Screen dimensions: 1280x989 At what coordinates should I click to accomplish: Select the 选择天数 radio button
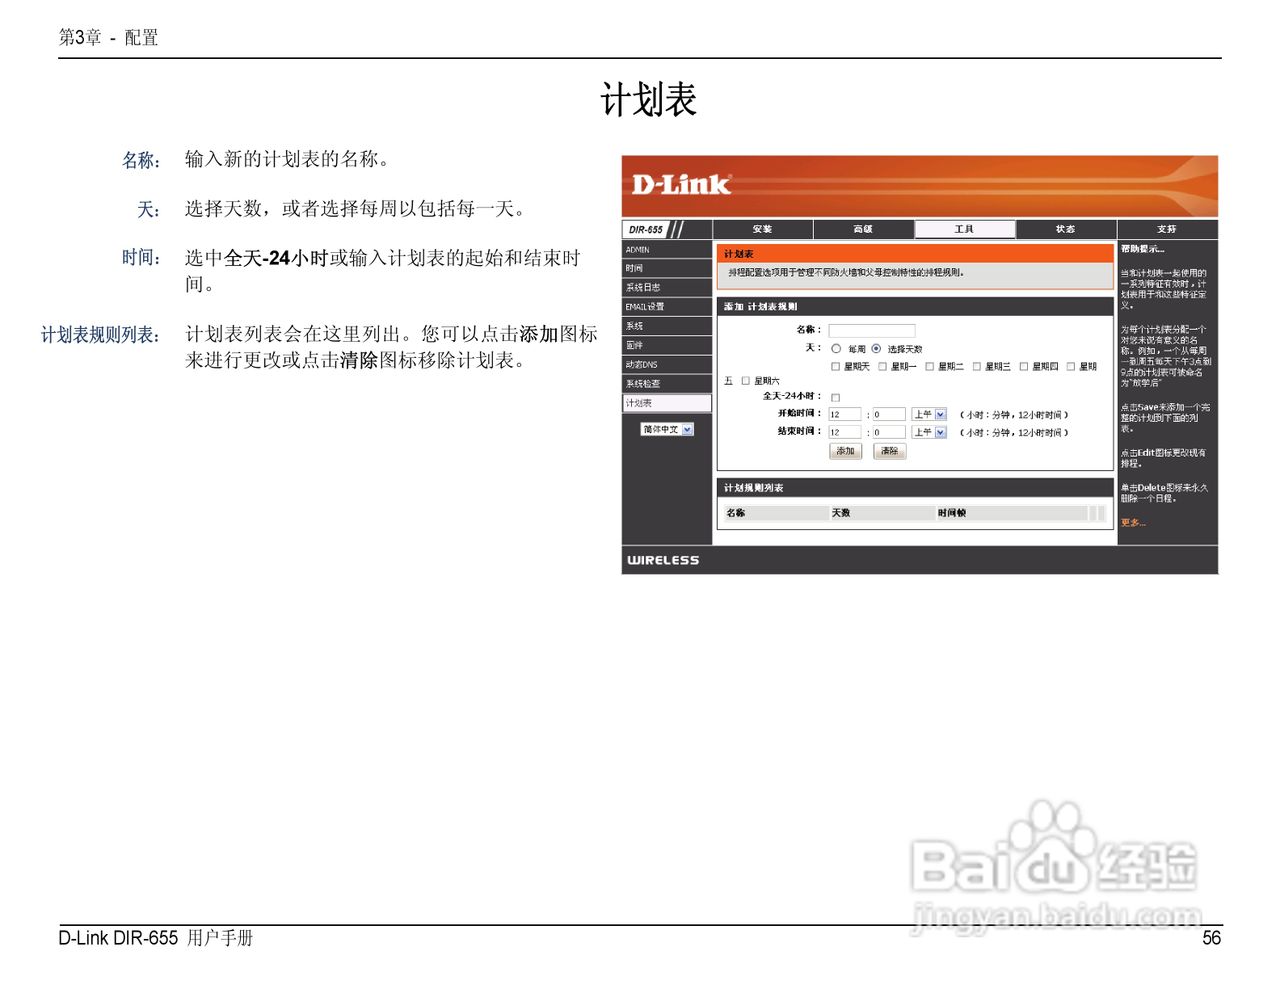pyautogui.click(x=876, y=349)
